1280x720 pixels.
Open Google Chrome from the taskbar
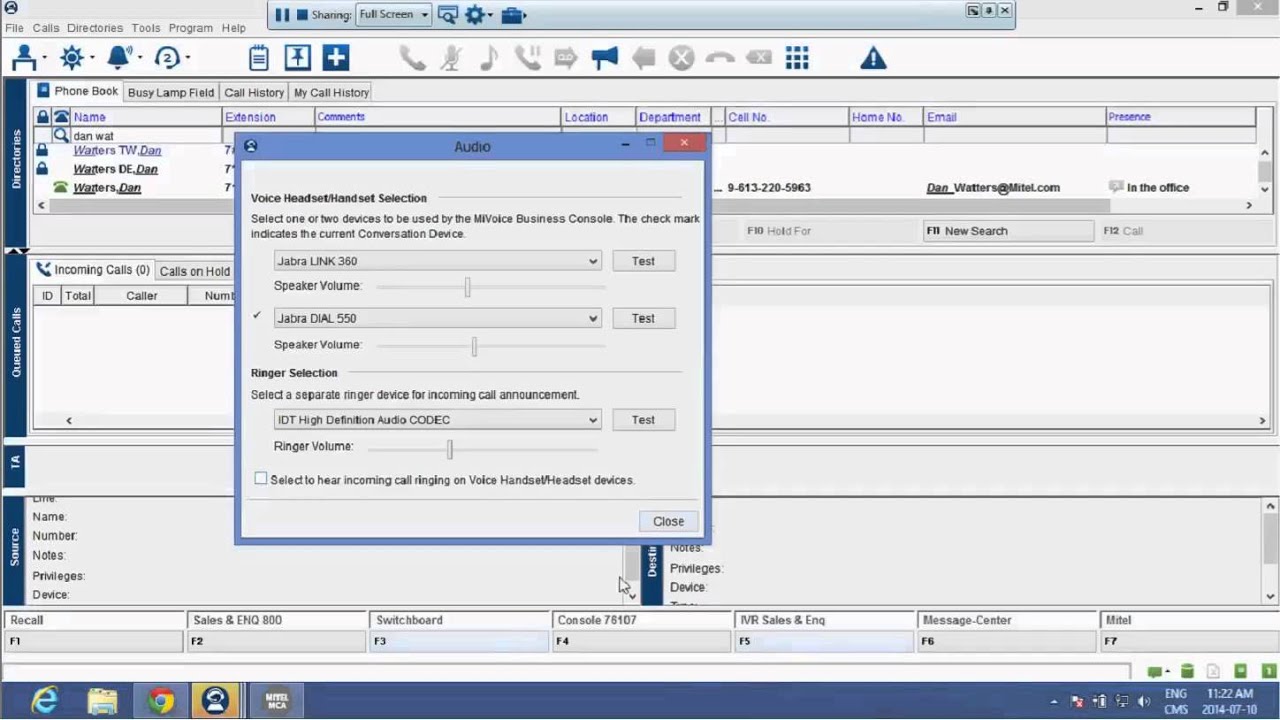161,700
